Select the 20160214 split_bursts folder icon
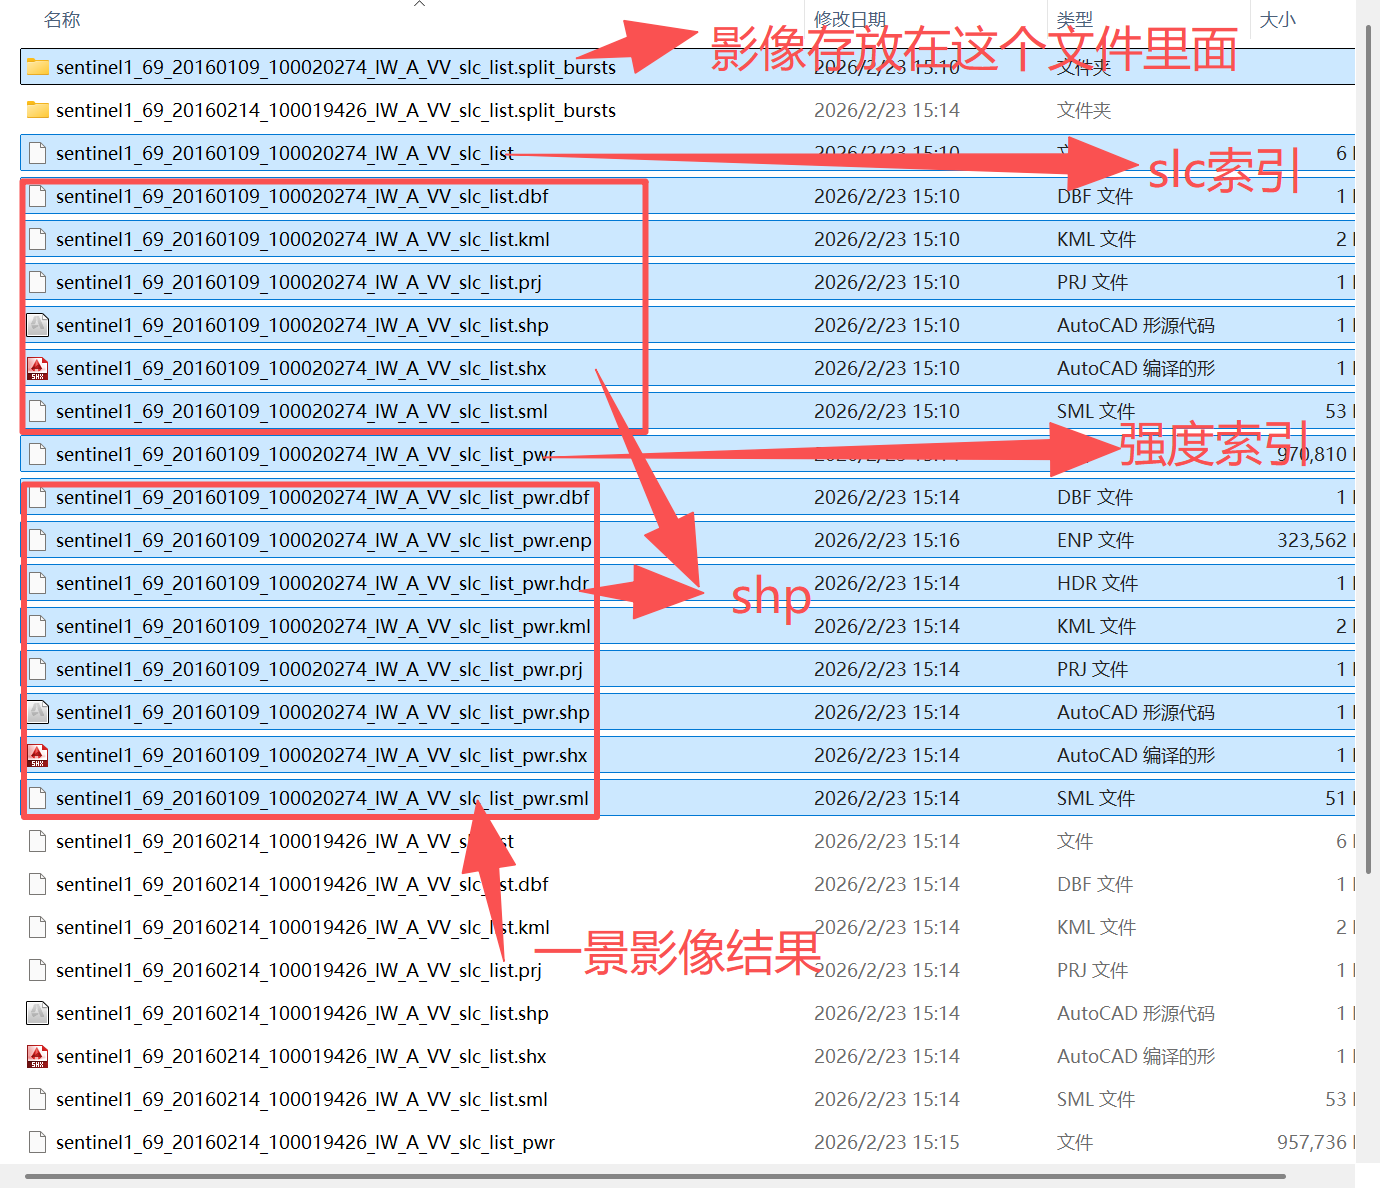The height and width of the screenshot is (1188, 1380). point(38,110)
